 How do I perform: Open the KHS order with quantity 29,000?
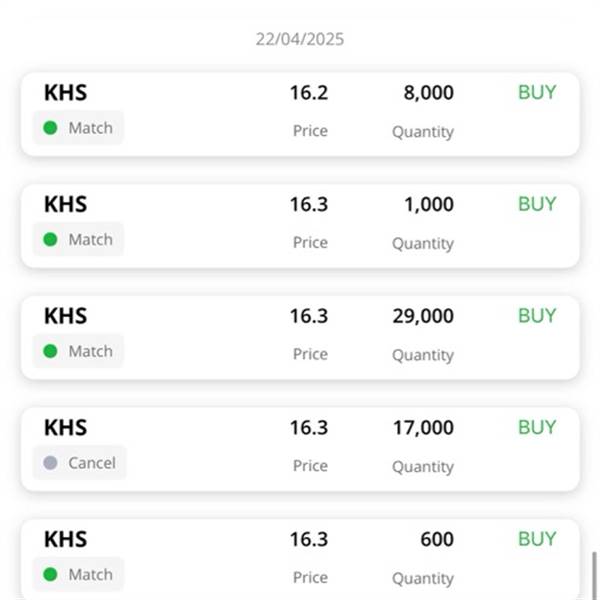(x=300, y=338)
